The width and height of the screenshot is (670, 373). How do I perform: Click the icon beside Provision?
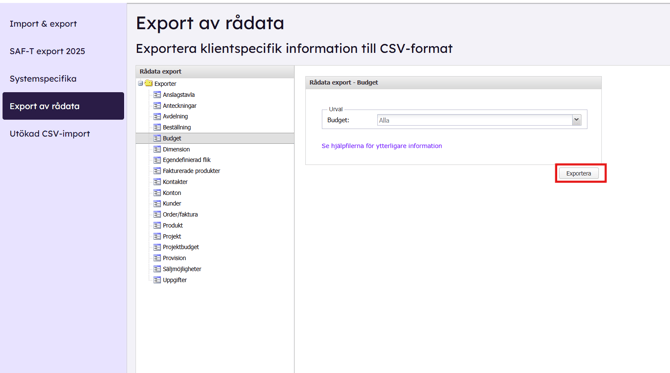[157, 258]
